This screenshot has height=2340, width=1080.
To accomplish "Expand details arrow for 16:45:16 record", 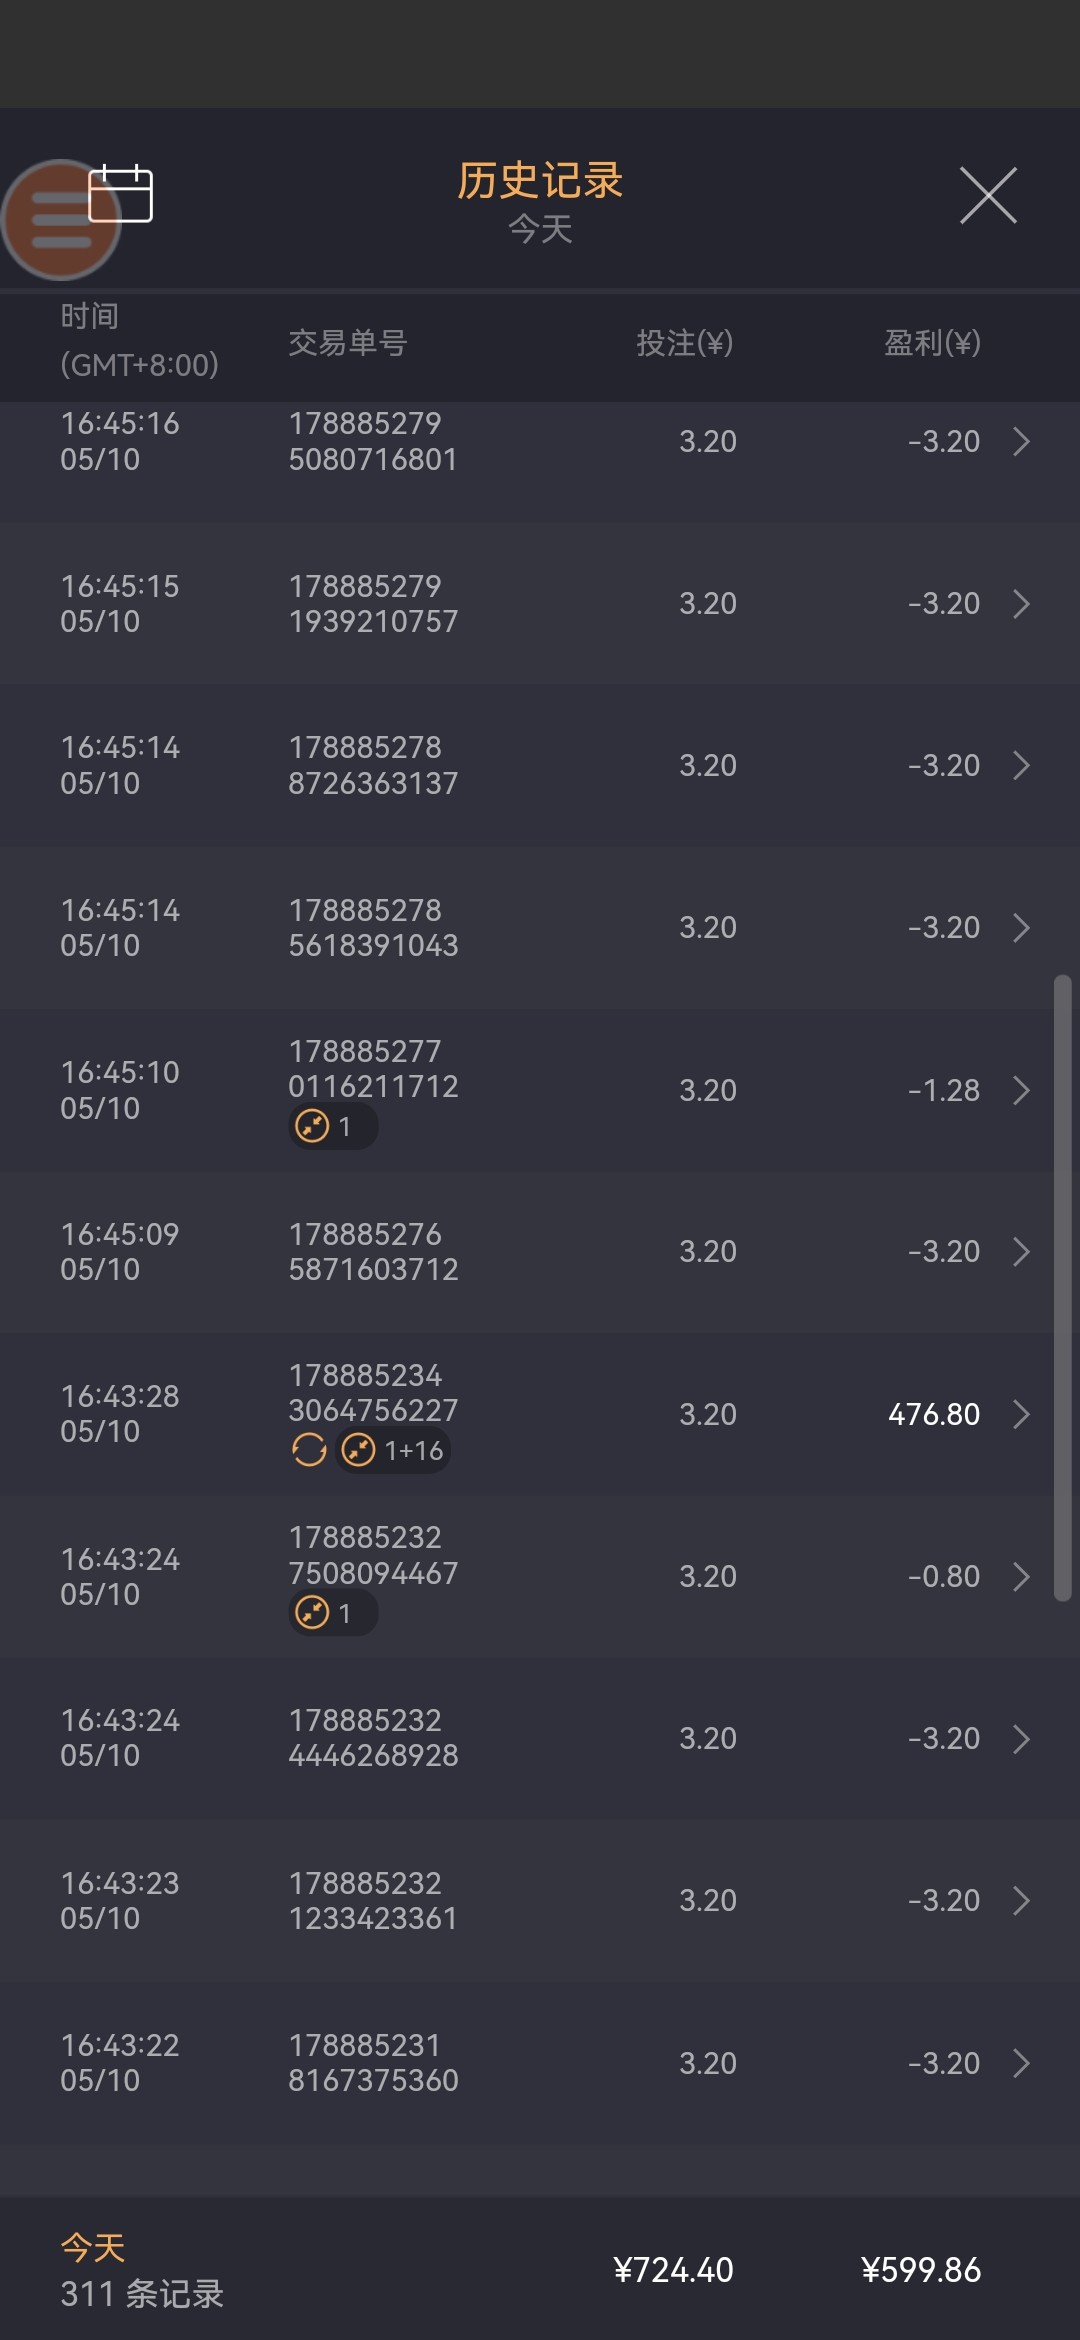I will pyautogui.click(x=1021, y=441).
